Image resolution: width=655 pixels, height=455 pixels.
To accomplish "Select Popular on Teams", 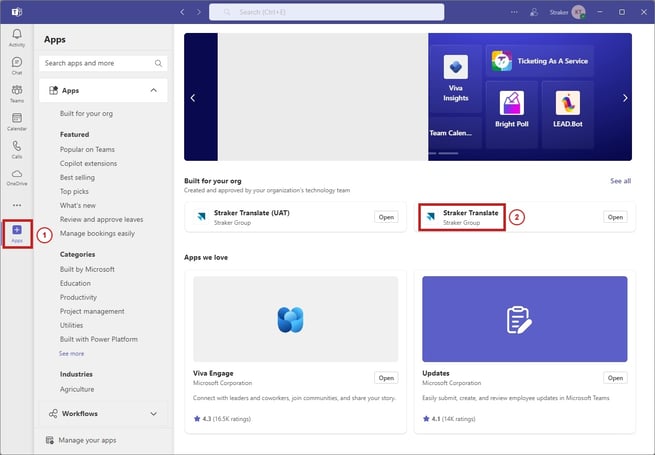I will (87, 149).
